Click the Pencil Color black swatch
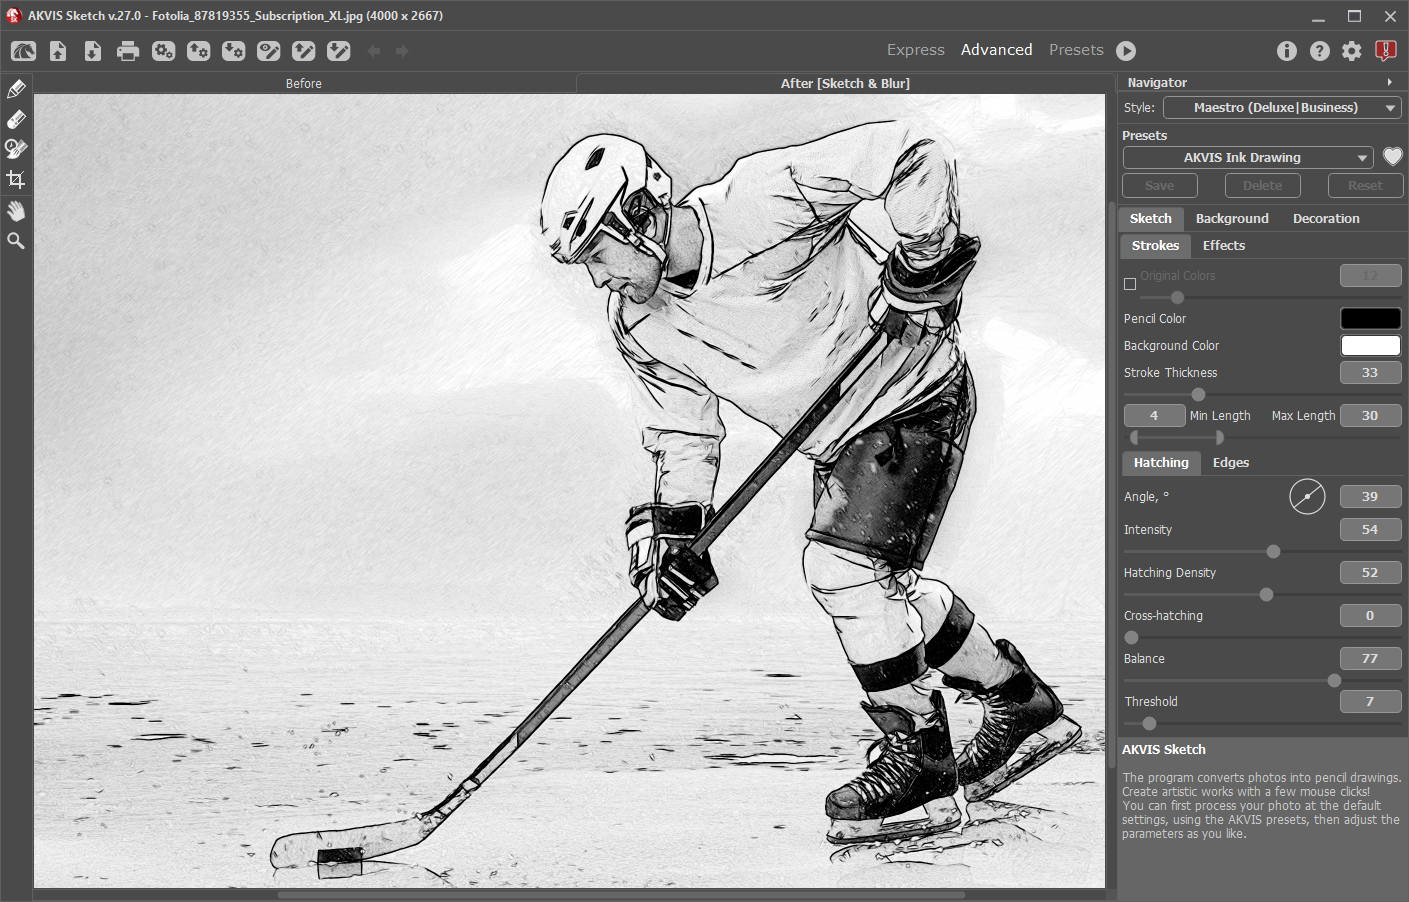 click(1370, 319)
